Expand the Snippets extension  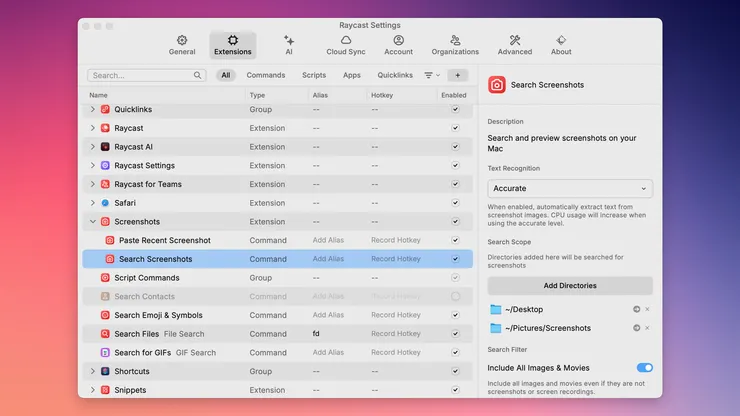point(92,390)
